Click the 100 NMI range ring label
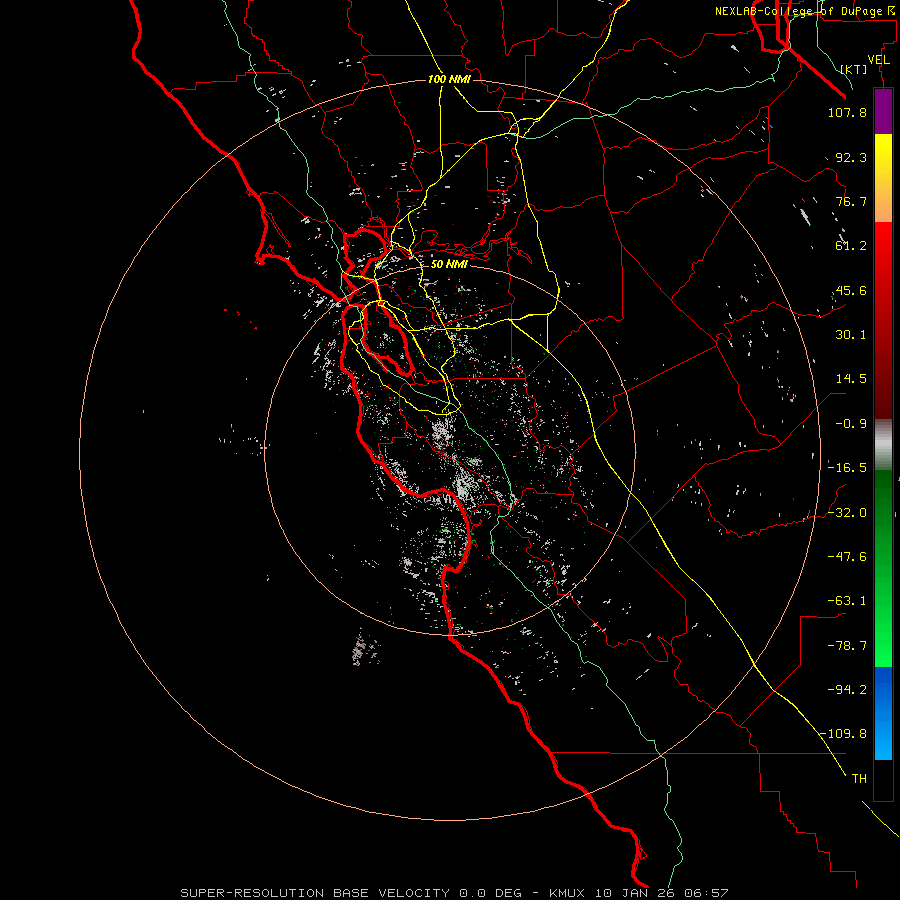 pos(449,79)
